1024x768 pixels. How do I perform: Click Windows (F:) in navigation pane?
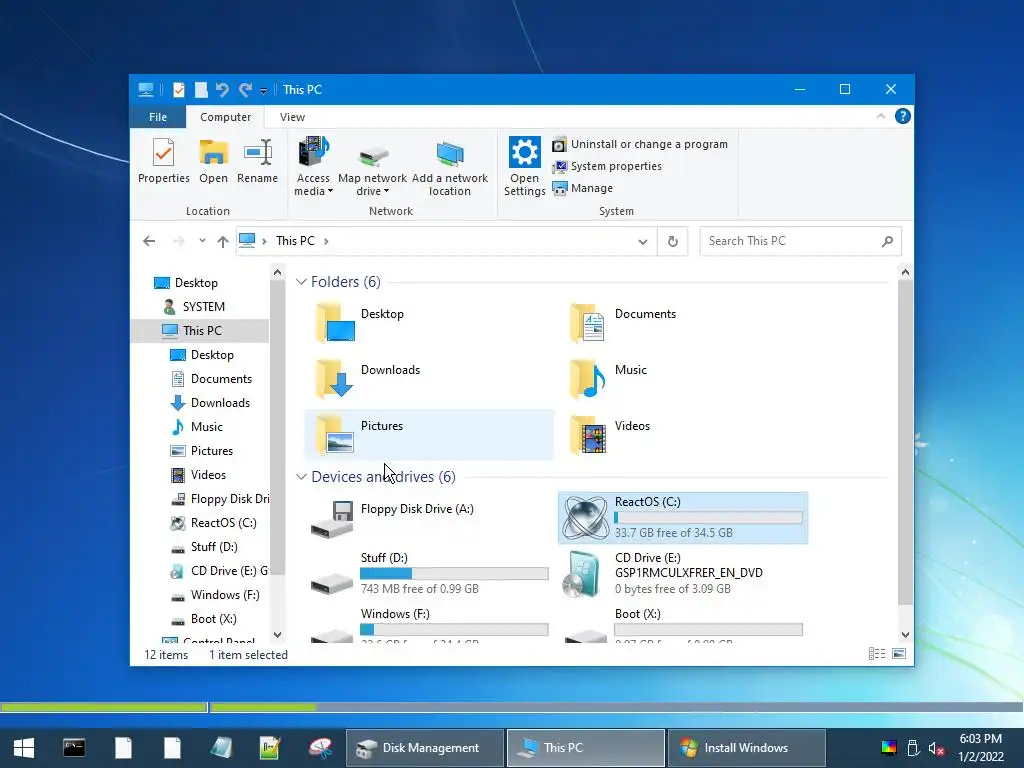pos(225,595)
